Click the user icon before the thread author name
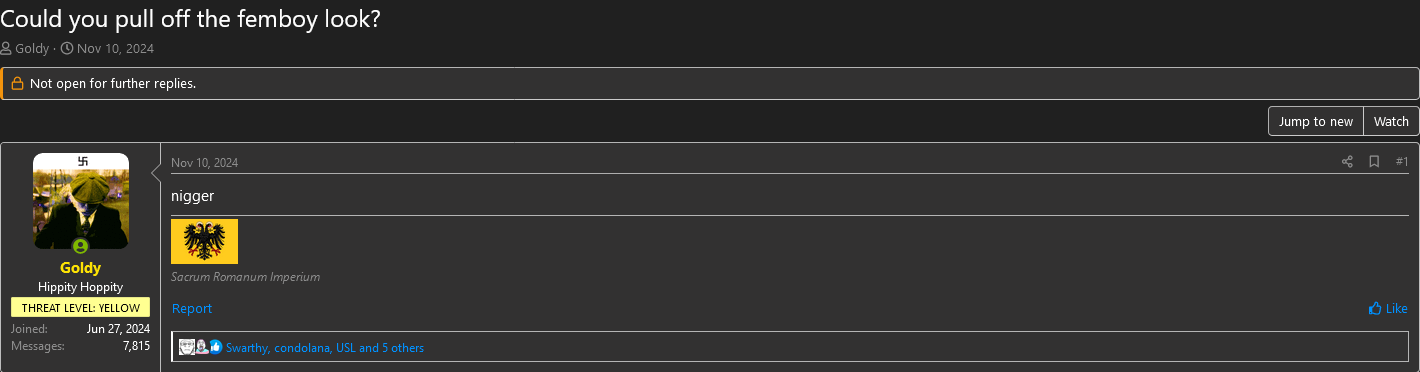Image resolution: width=1420 pixels, height=372 pixels. pyautogui.click(x=6, y=49)
